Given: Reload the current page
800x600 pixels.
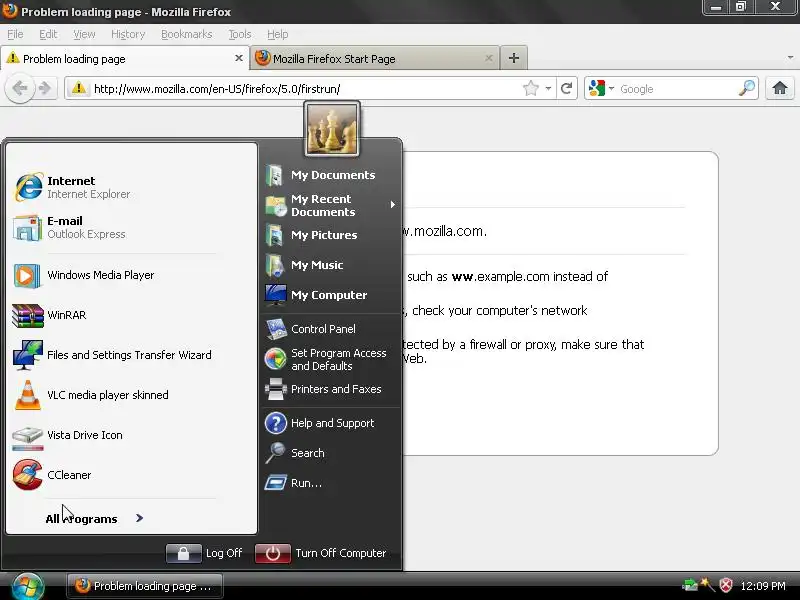Looking at the screenshot, I should coord(566,88).
